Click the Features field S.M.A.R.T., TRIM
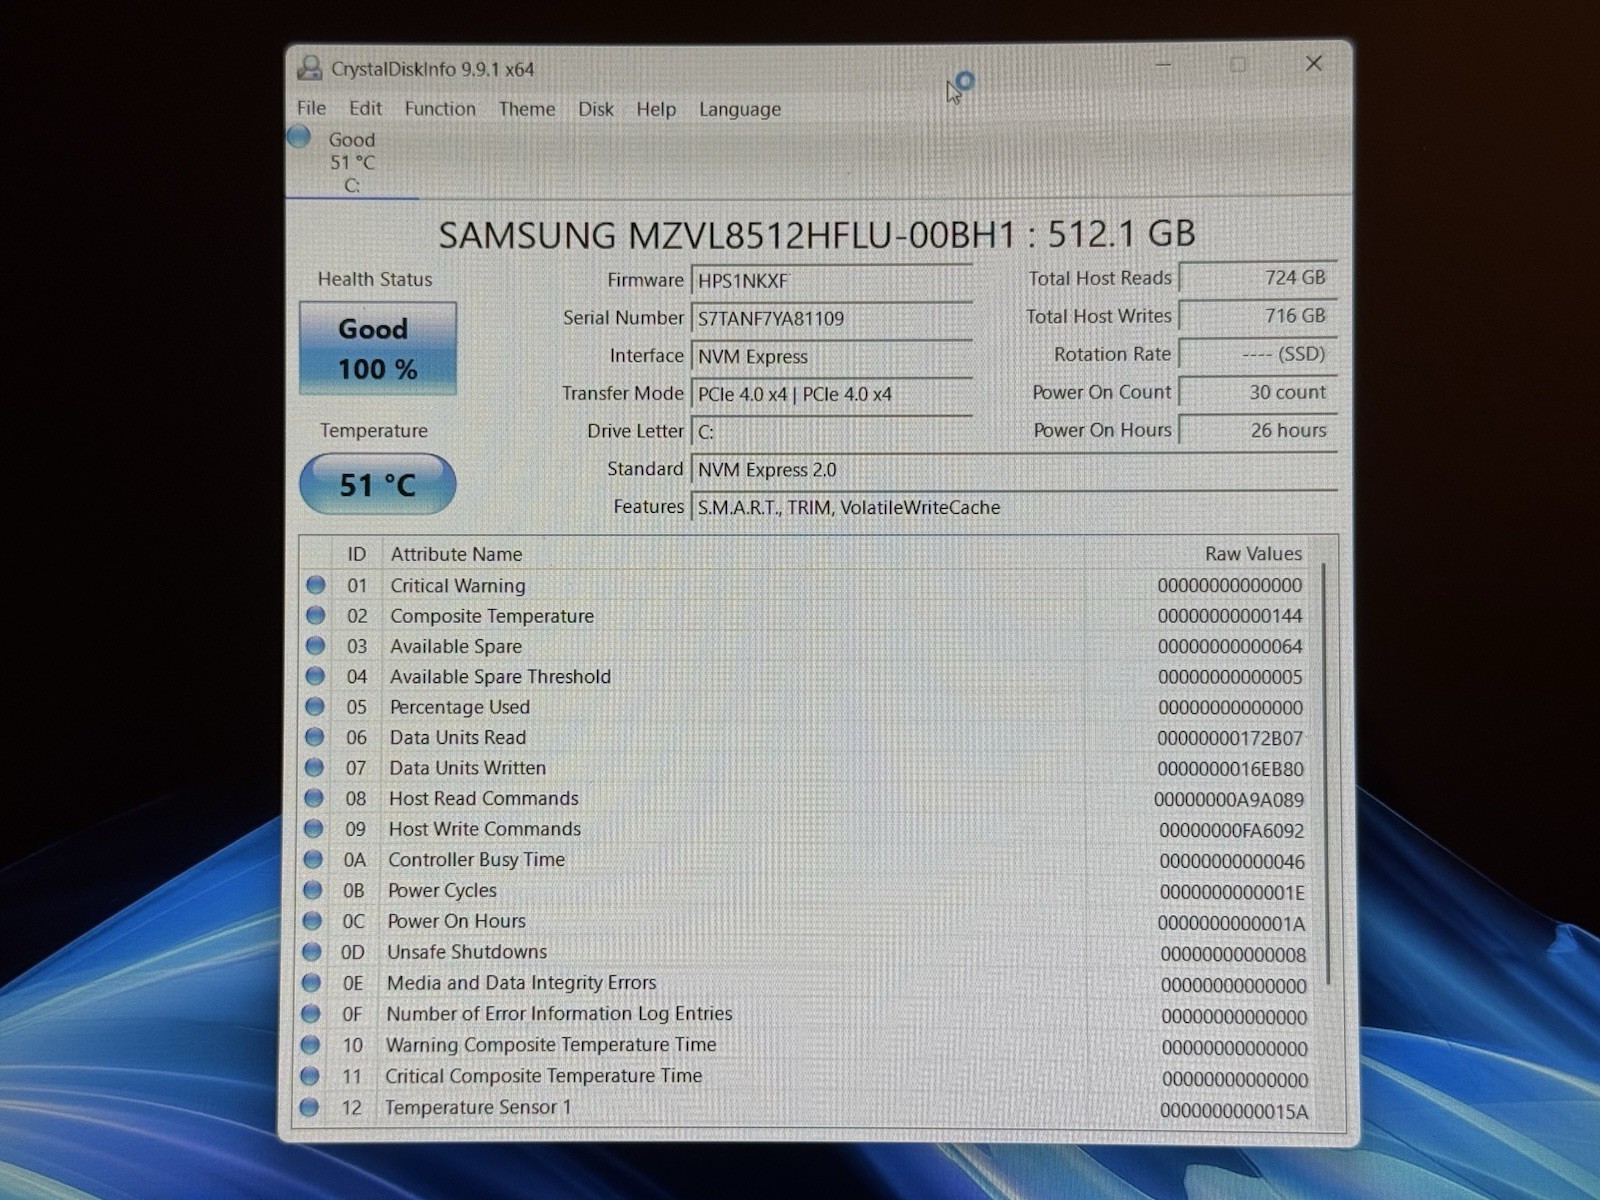 coord(1014,507)
